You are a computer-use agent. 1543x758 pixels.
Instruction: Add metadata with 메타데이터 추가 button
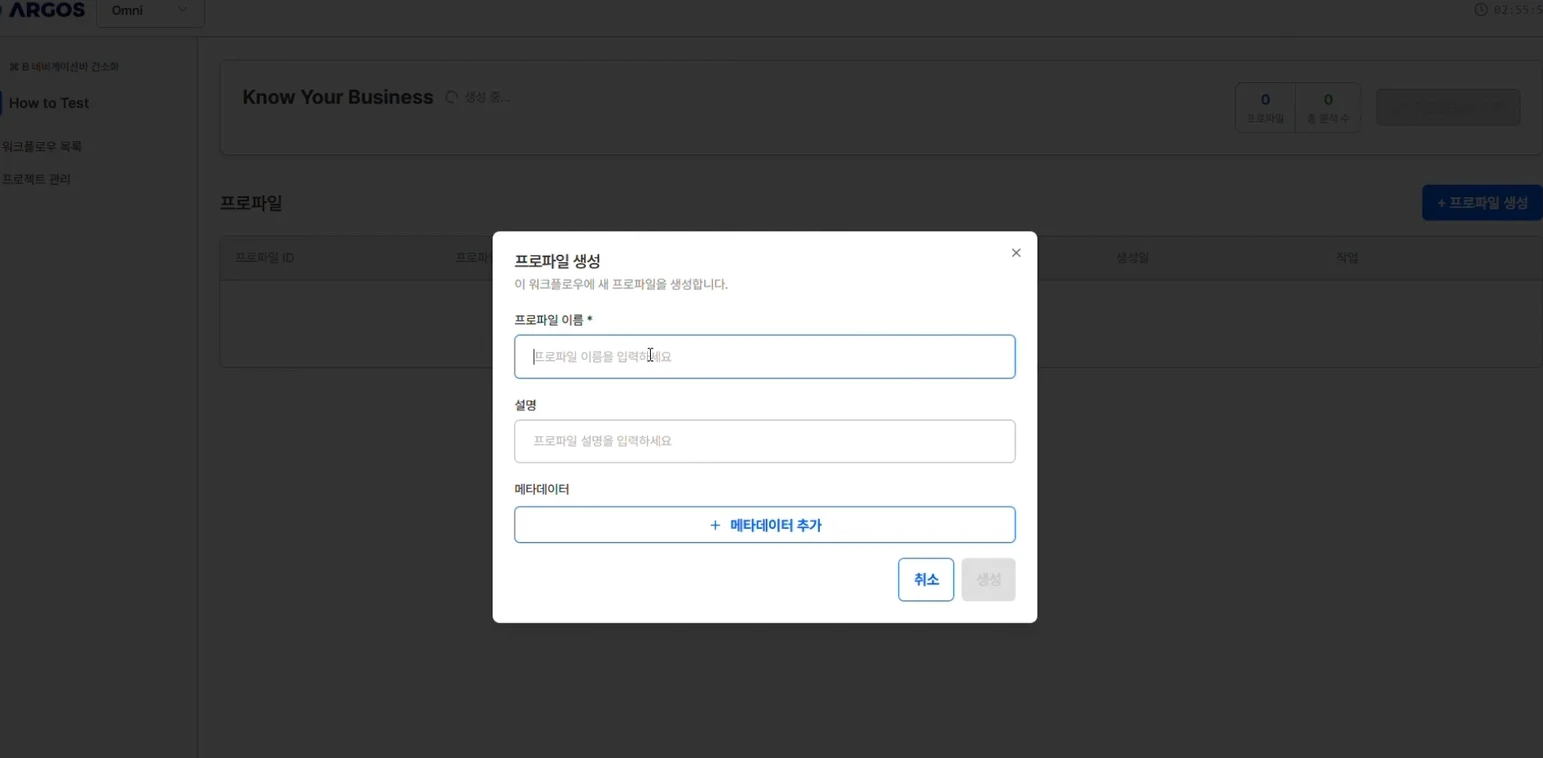click(764, 525)
